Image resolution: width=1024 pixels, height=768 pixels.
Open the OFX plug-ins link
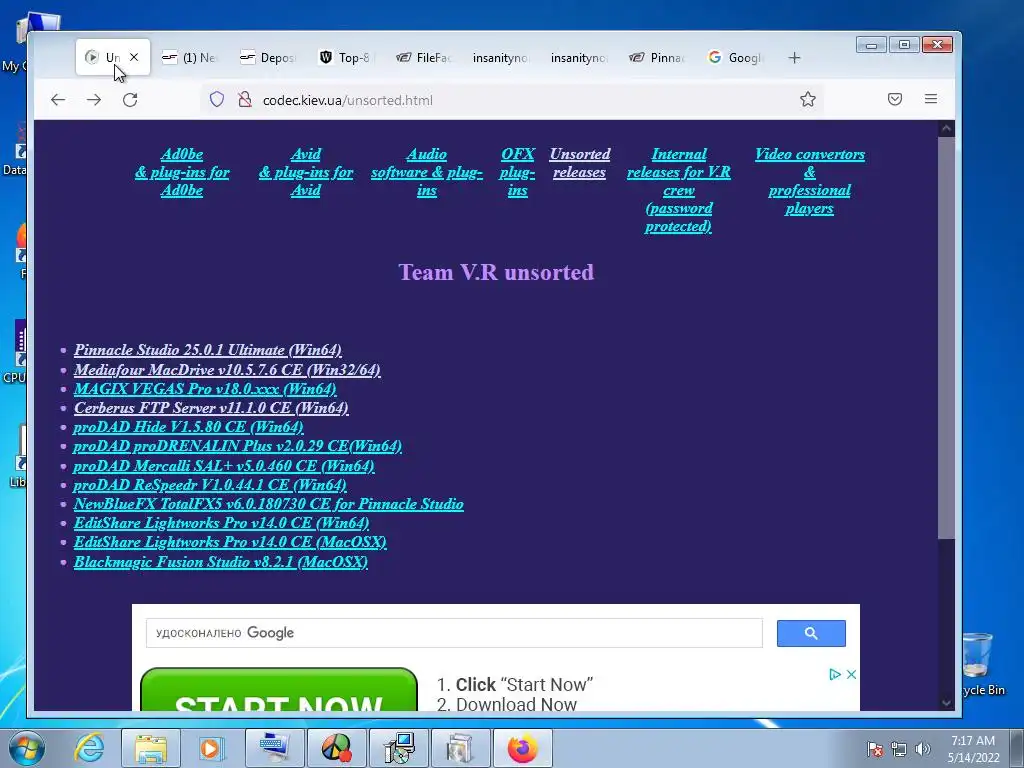(x=517, y=172)
